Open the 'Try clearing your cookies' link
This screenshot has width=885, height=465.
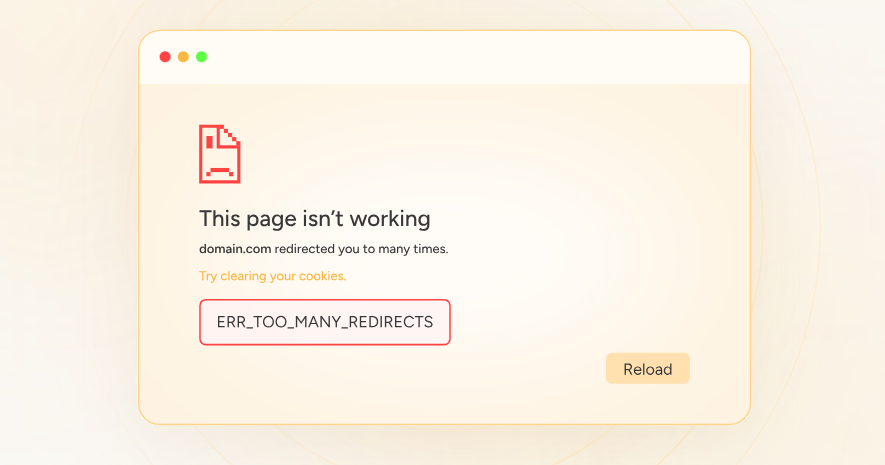click(x=272, y=276)
